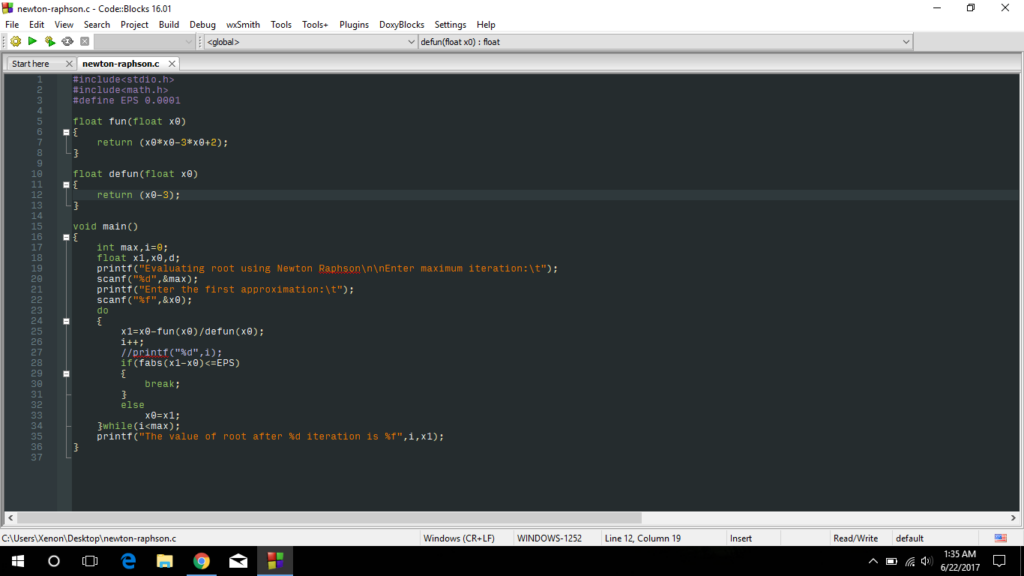The width and height of the screenshot is (1024, 576).
Task: Click the Insert mode indicator in status bar
Action: pos(740,537)
